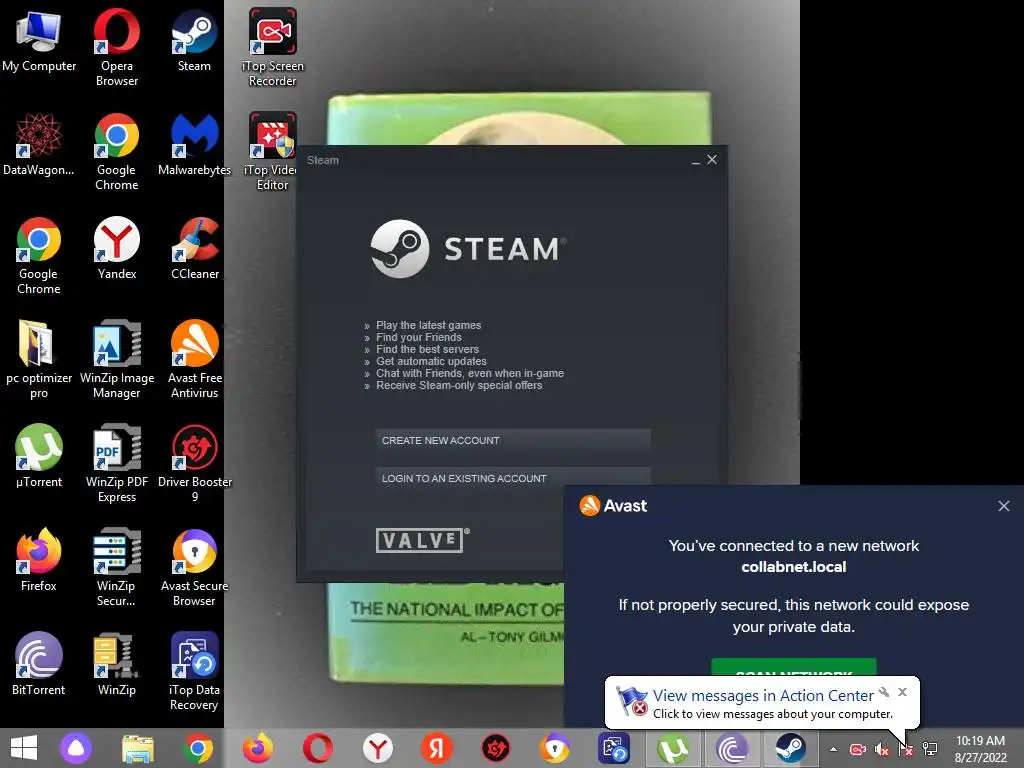Viewport: 1024px width, 768px height.
Task: Click the red Я Yandex taskbar icon
Action: [x=437, y=748]
